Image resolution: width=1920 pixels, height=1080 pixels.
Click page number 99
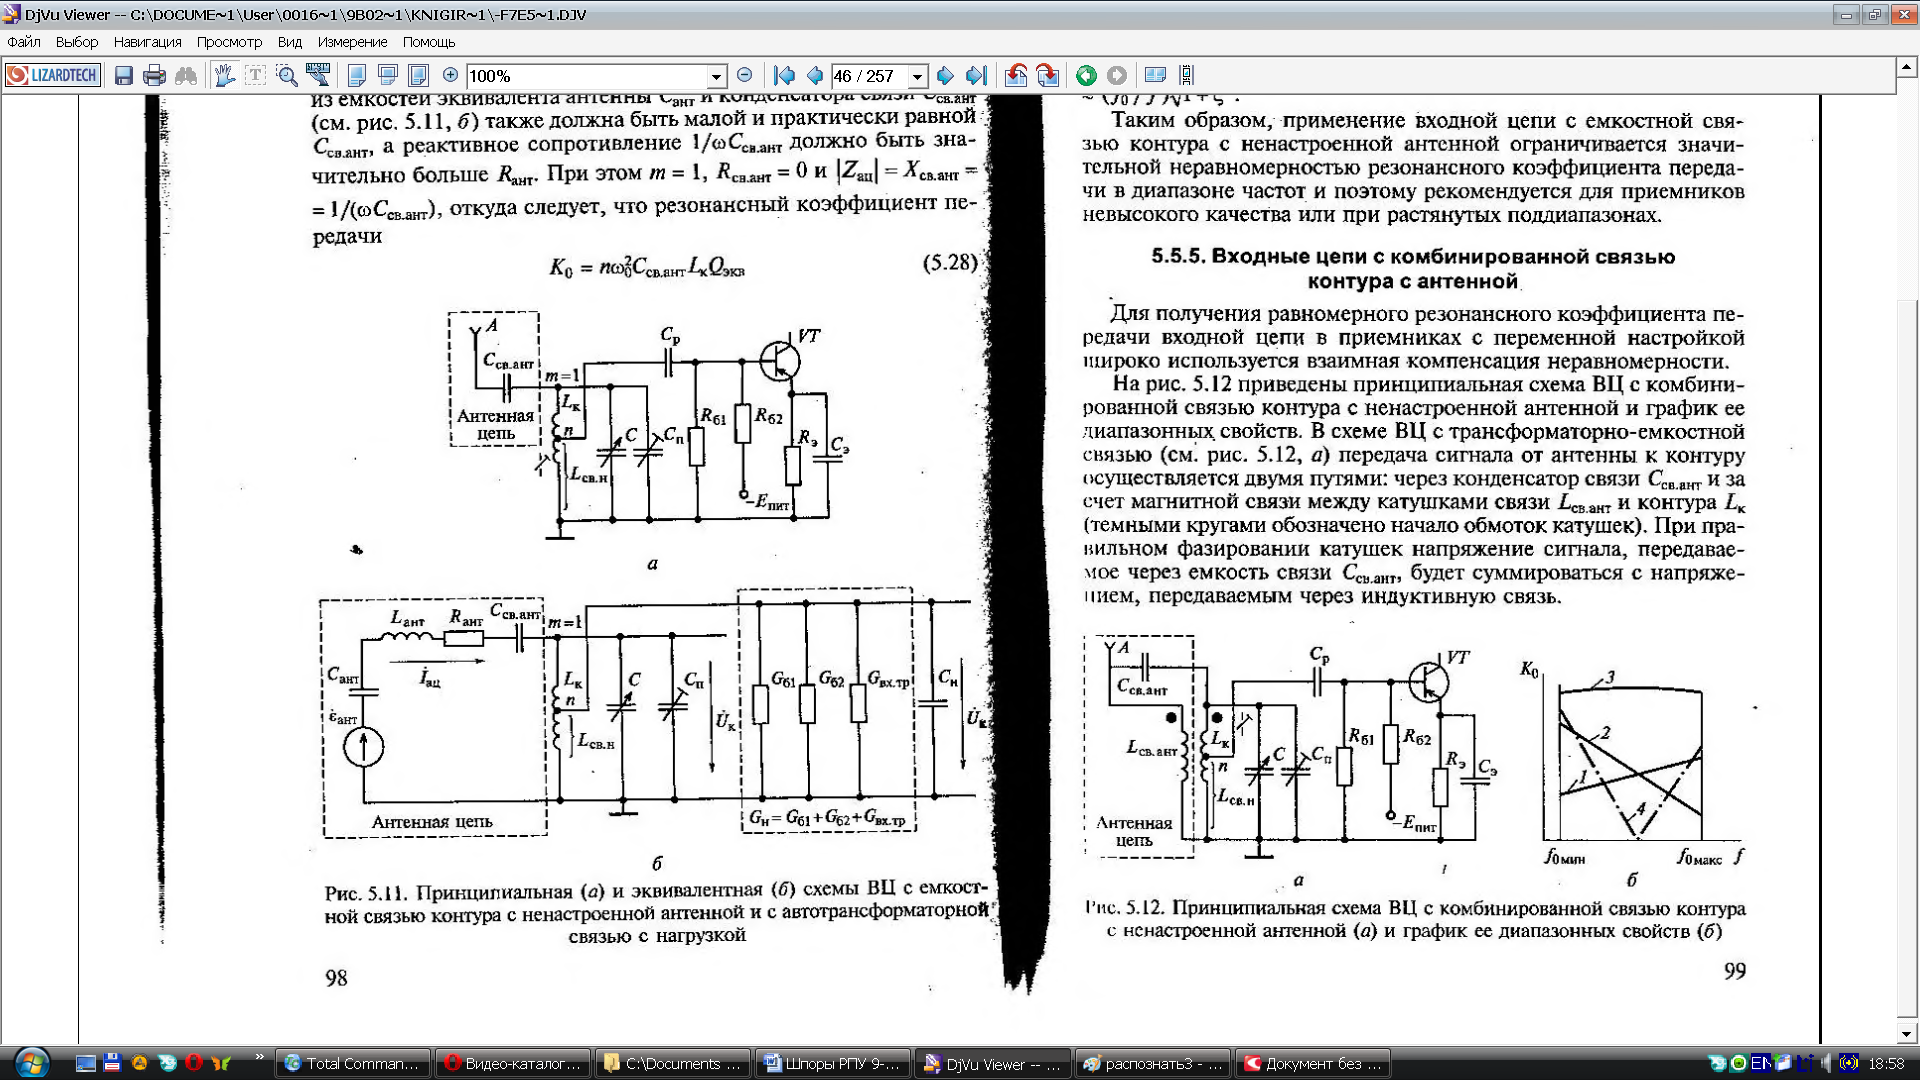click(1735, 971)
